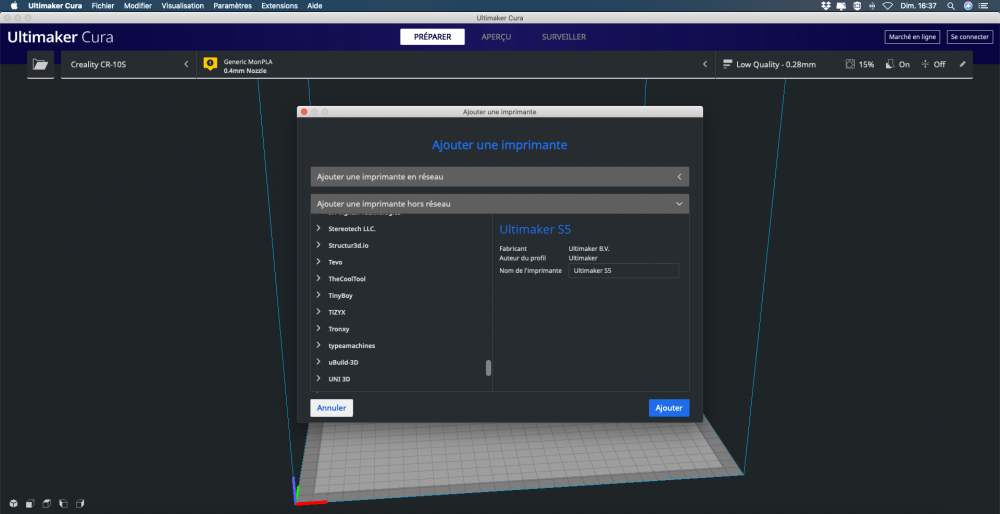
Task: Expand the TheCoolTool manufacturer
Action: (x=318, y=279)
